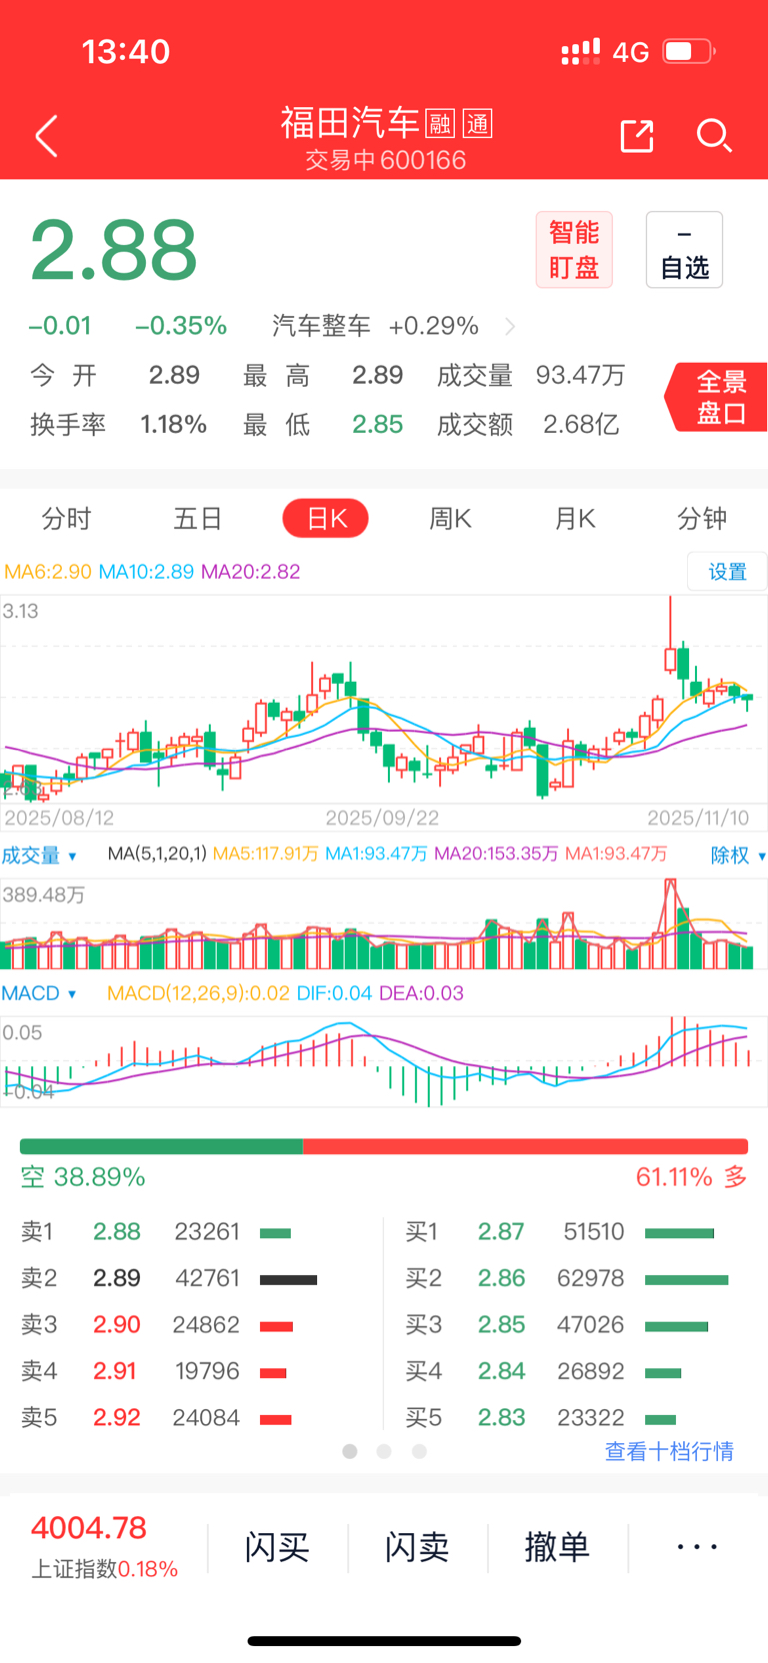Tap 卖2 black volume bar
768x1663 pixels.
288,1279
